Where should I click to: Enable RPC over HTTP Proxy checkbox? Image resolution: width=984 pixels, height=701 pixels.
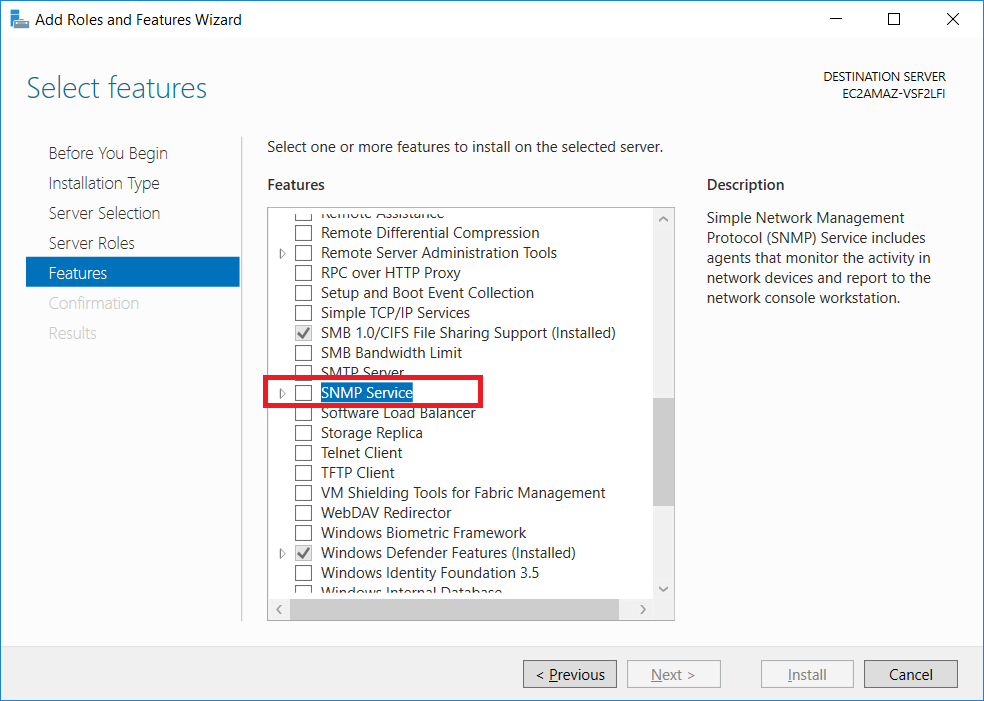pos(303,273)
